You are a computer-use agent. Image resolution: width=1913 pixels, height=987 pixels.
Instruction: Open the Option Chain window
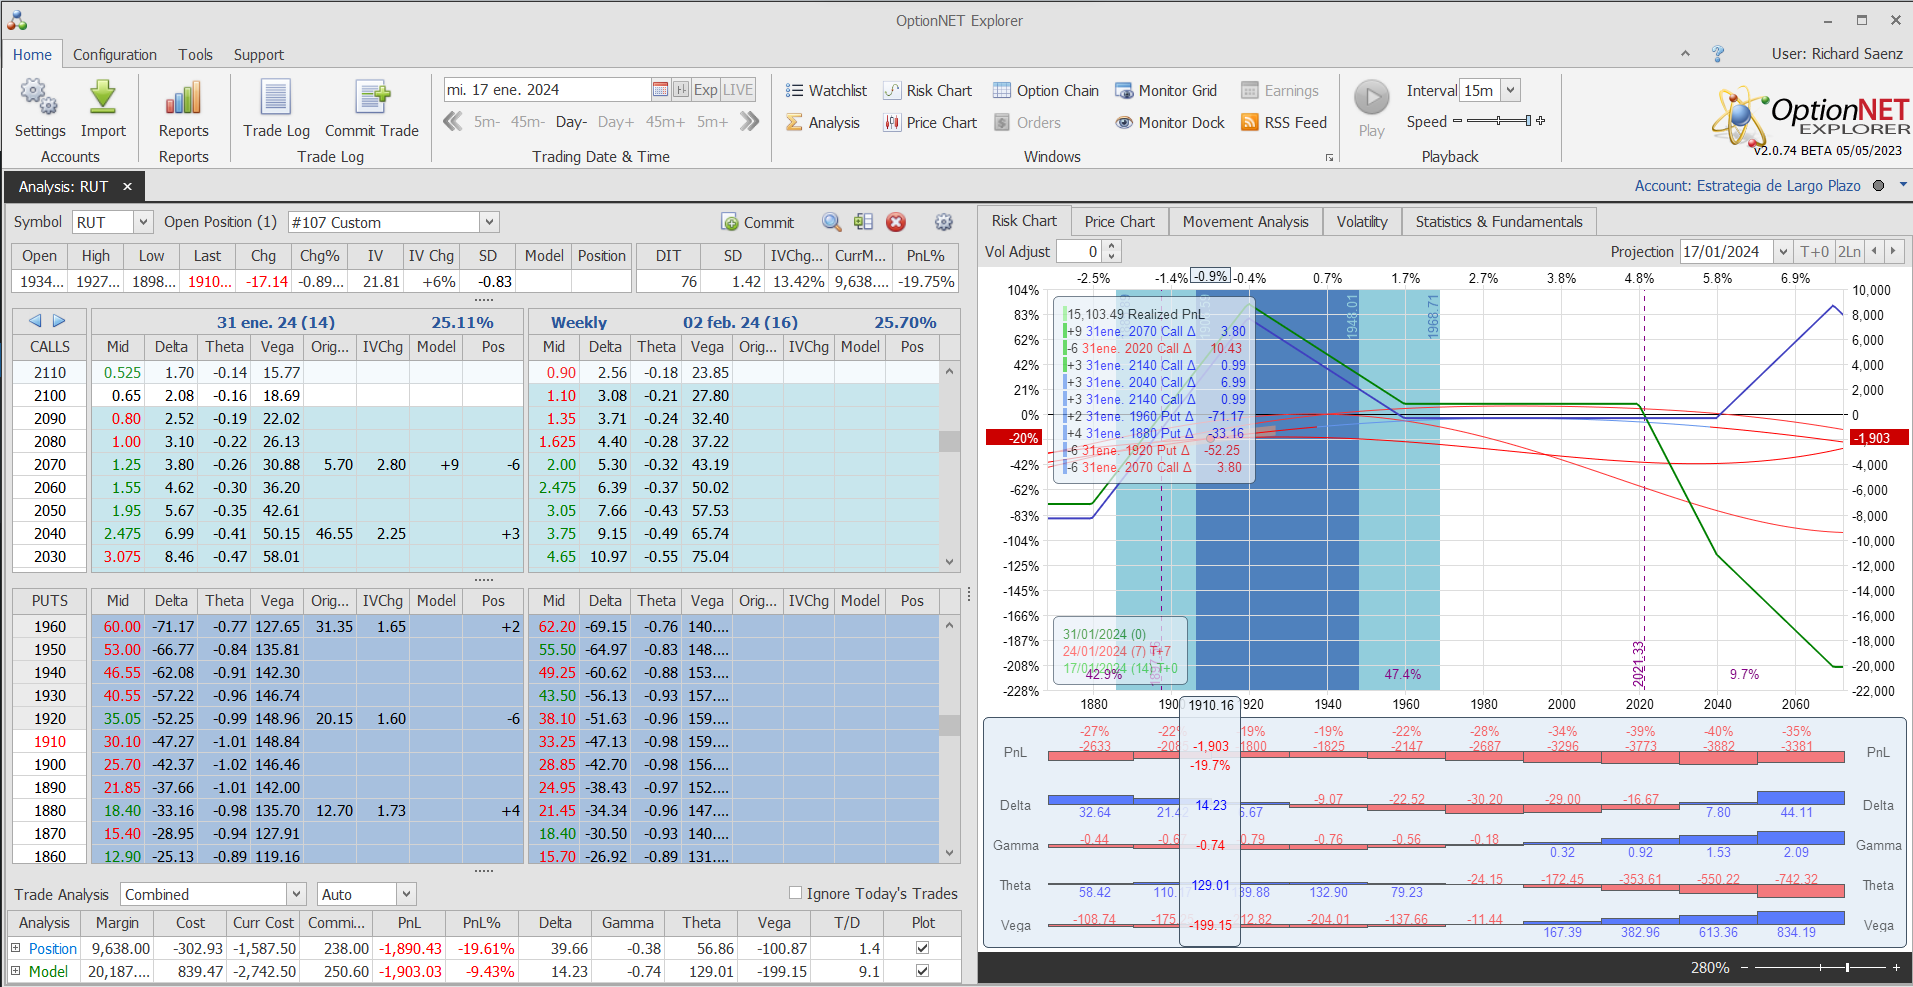pos(1046,91)
